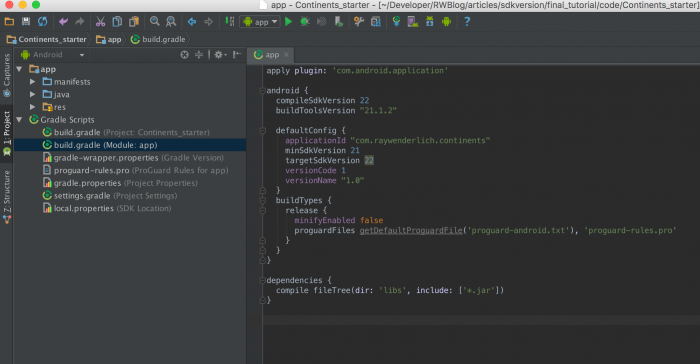The image size is (700, 364).
Task: Expand the res folder
Action: point(33,107)
